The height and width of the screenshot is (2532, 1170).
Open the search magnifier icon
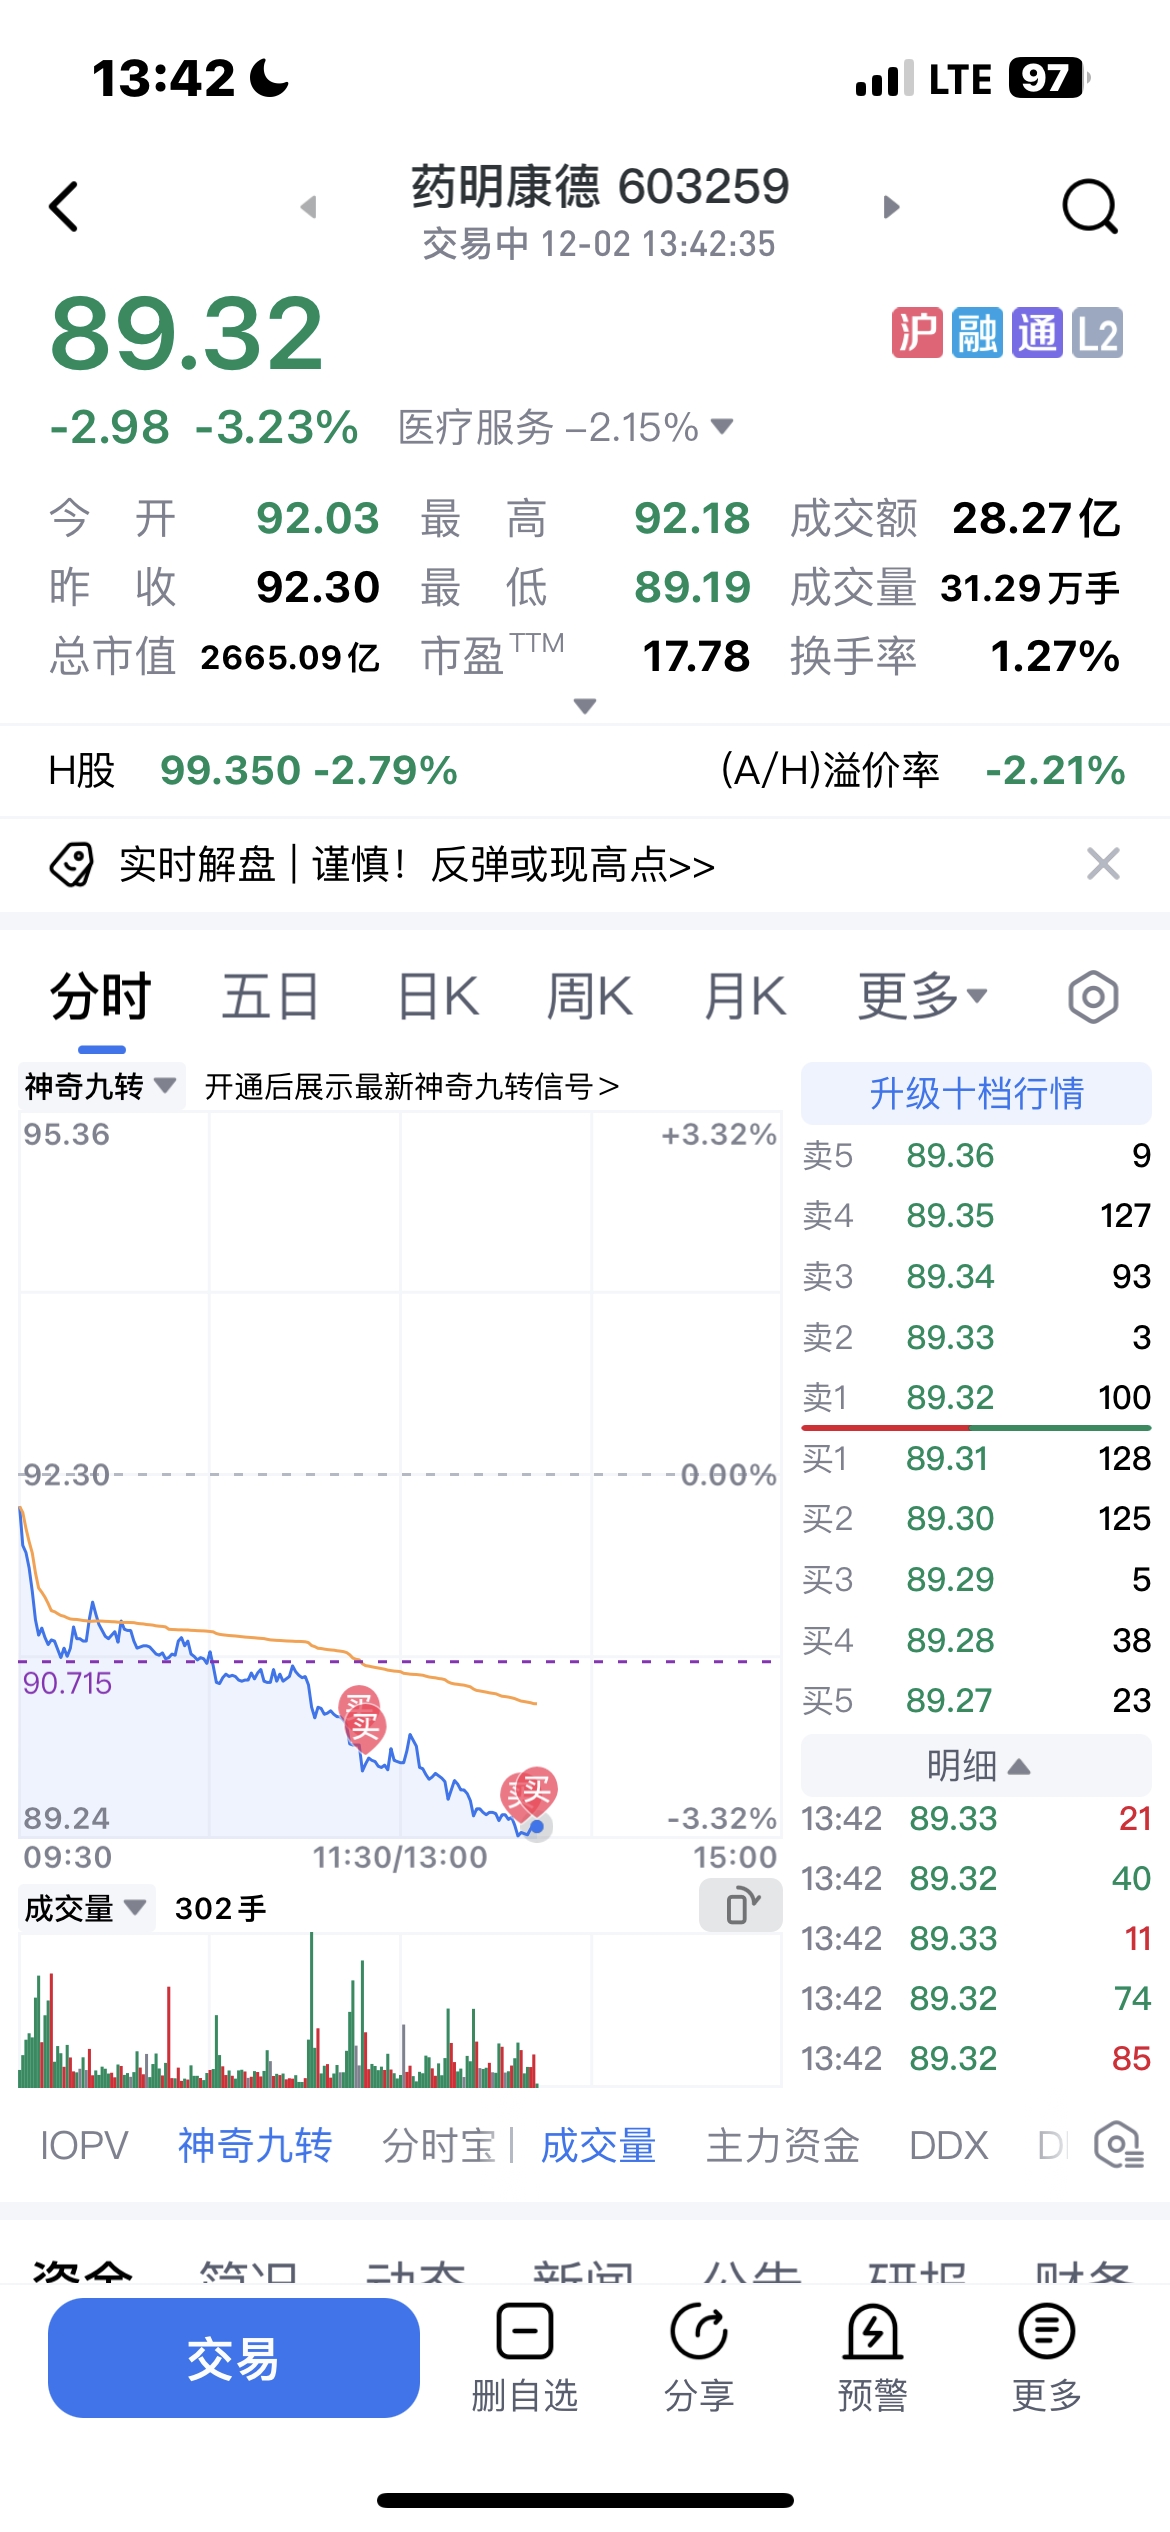point(1089,207)
